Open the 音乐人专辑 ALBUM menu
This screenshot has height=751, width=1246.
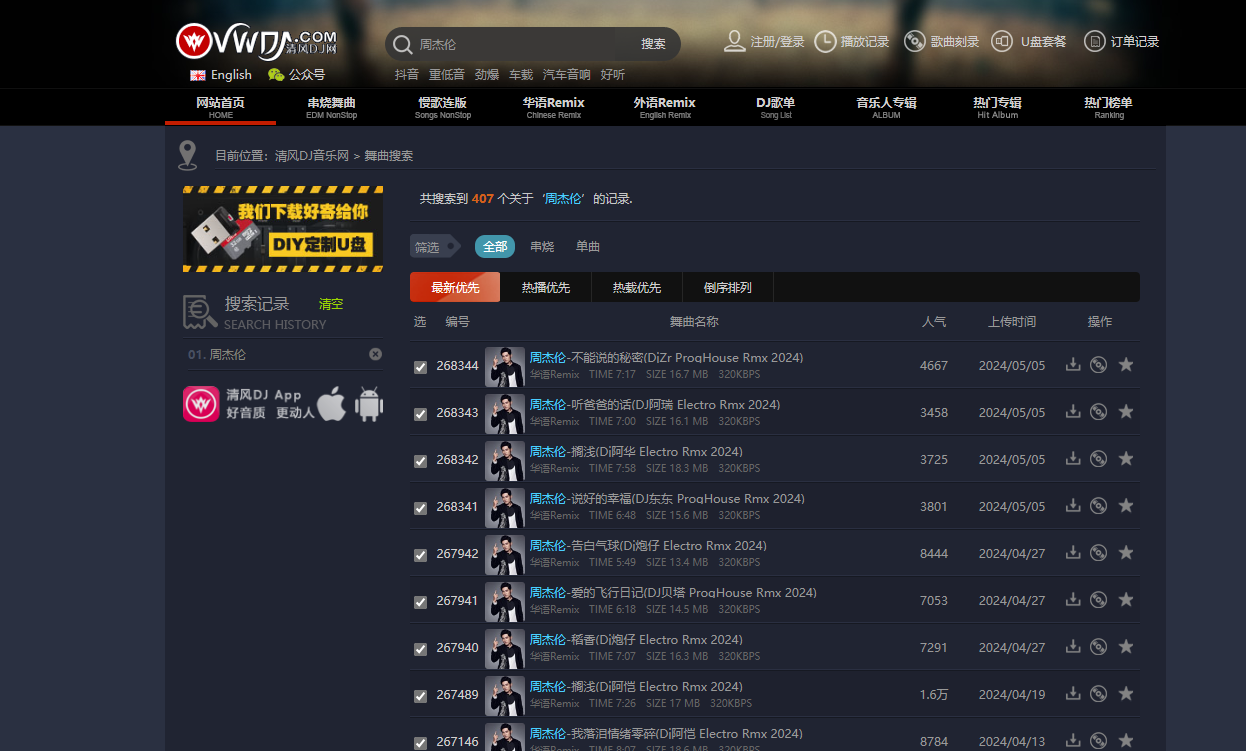(887, 107)
